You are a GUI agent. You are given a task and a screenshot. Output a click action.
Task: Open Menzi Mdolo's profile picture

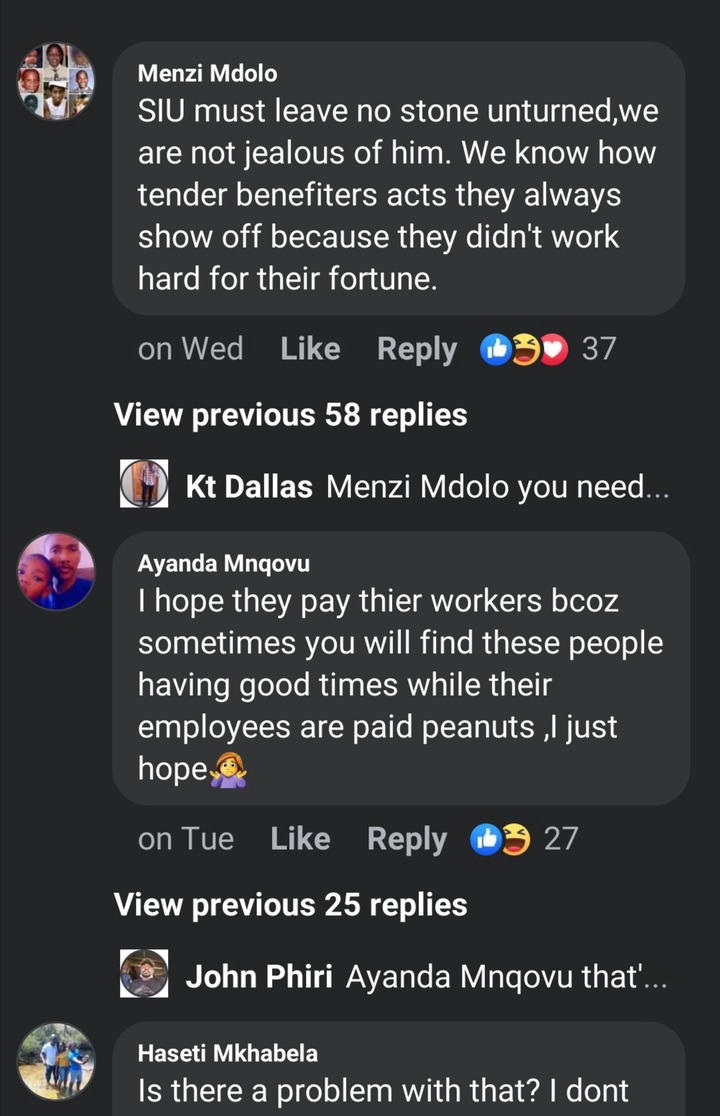coord(55,80)
